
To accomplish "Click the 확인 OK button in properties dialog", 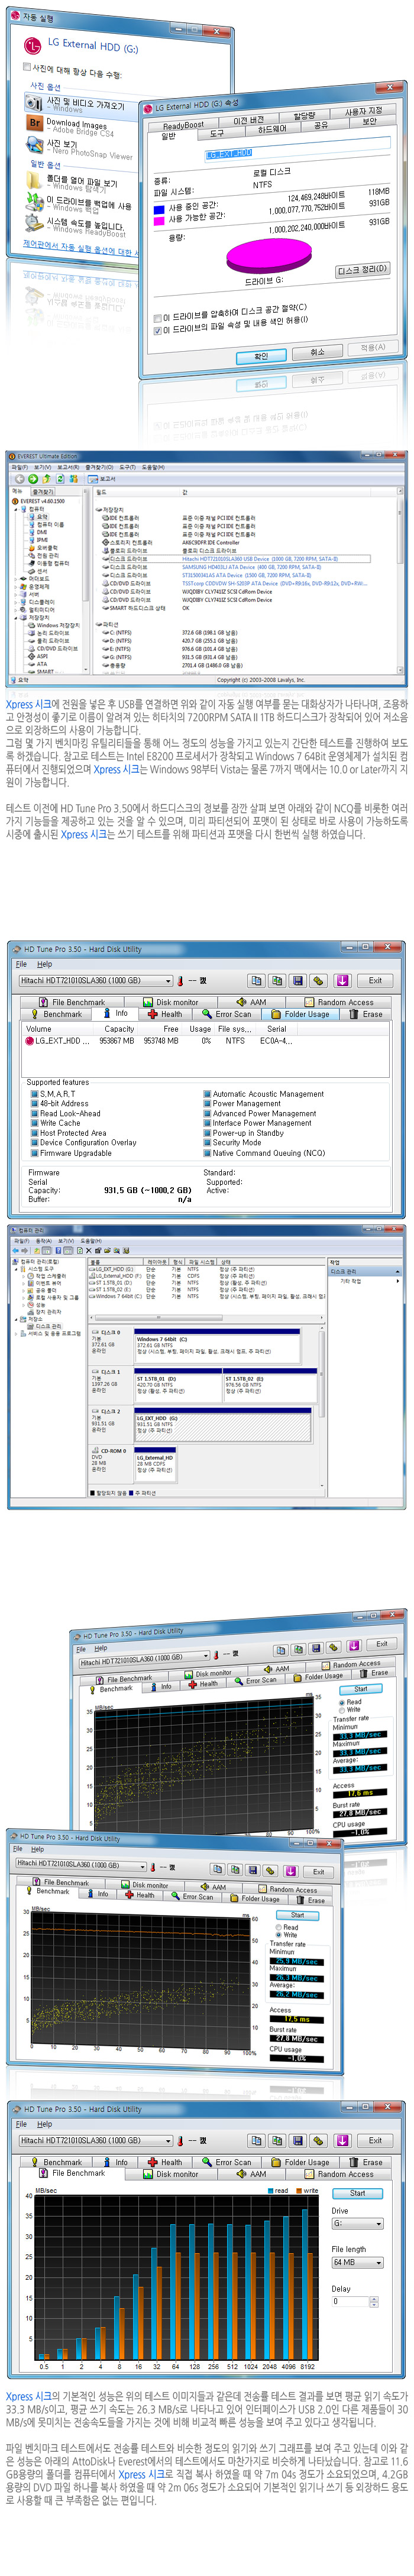I will 261,355.
